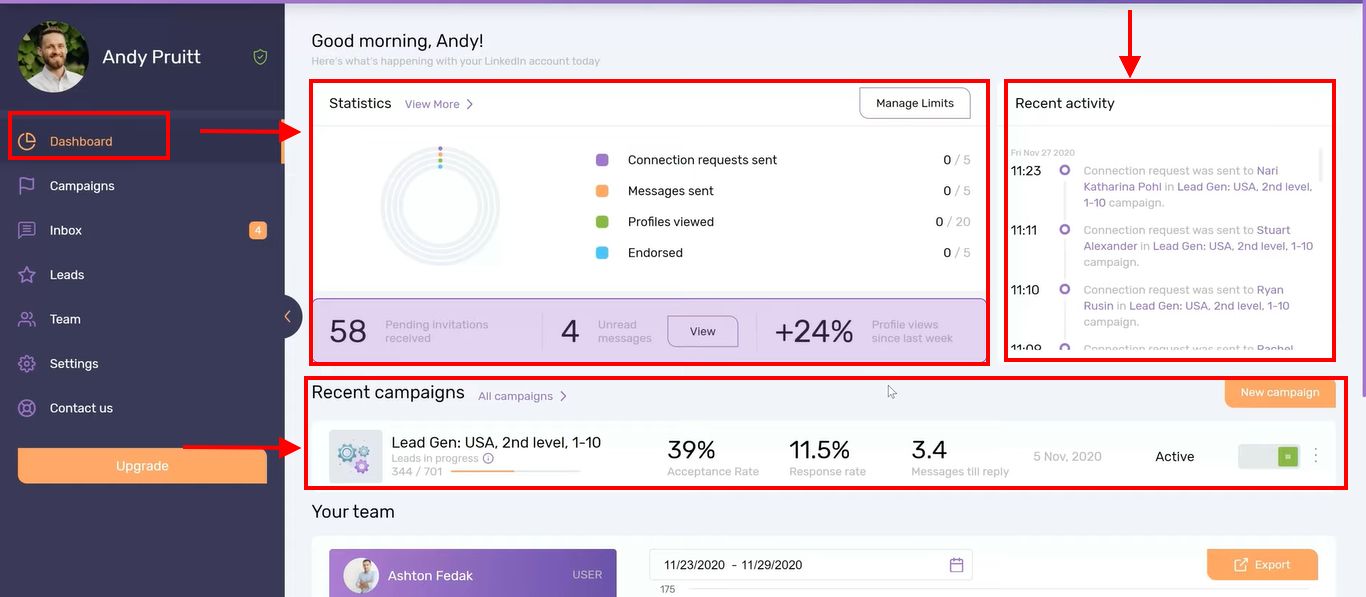Open the calendar icon in the date picker
Image resolution: width=1366 pixels, height=597 pixels.
point(955,564)
